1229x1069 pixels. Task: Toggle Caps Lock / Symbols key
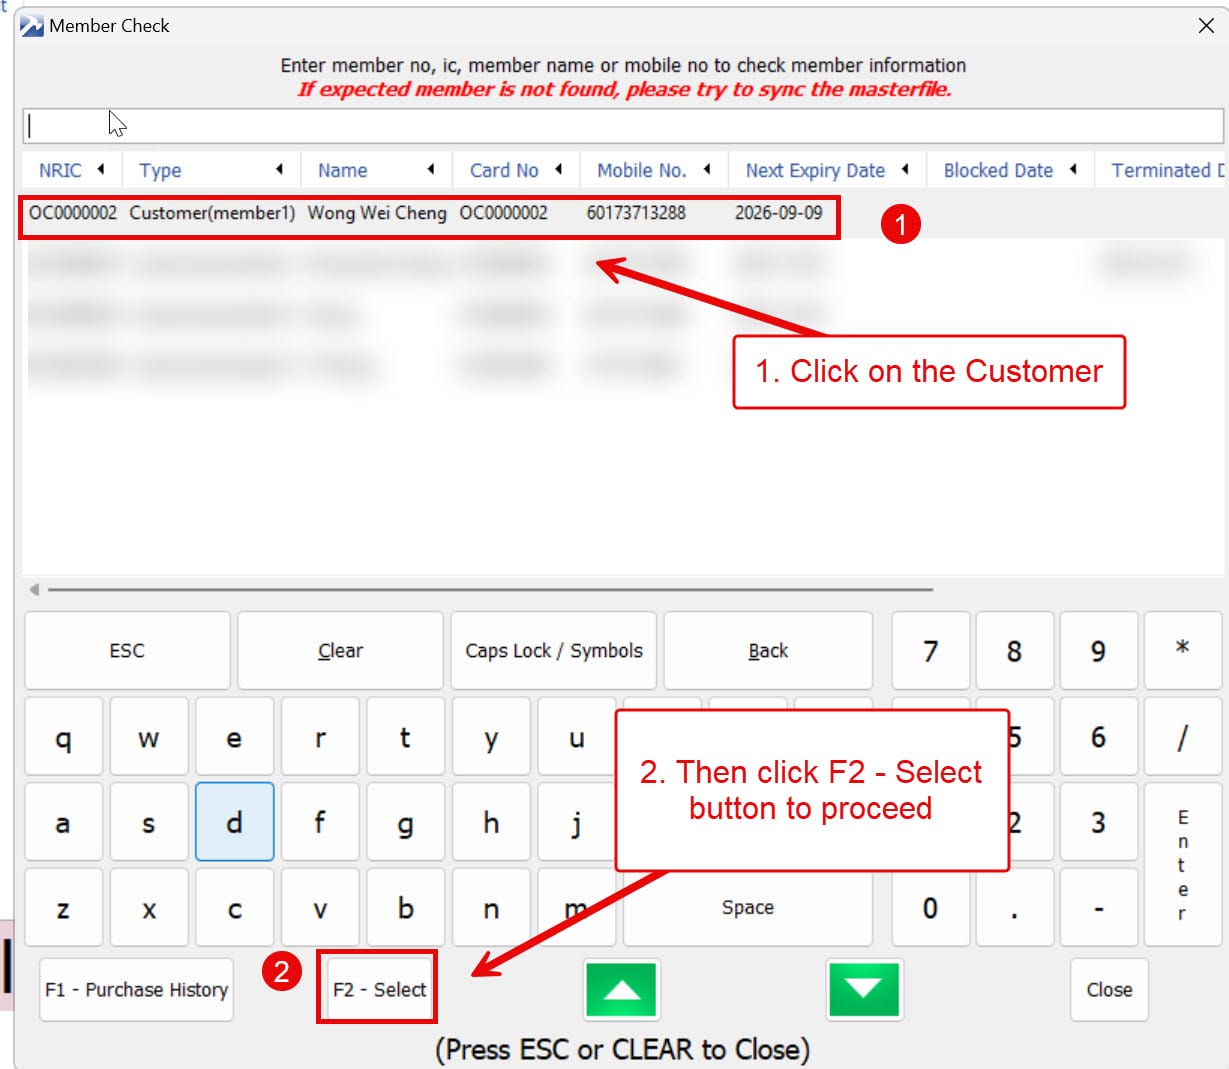(x=553, y=651)
